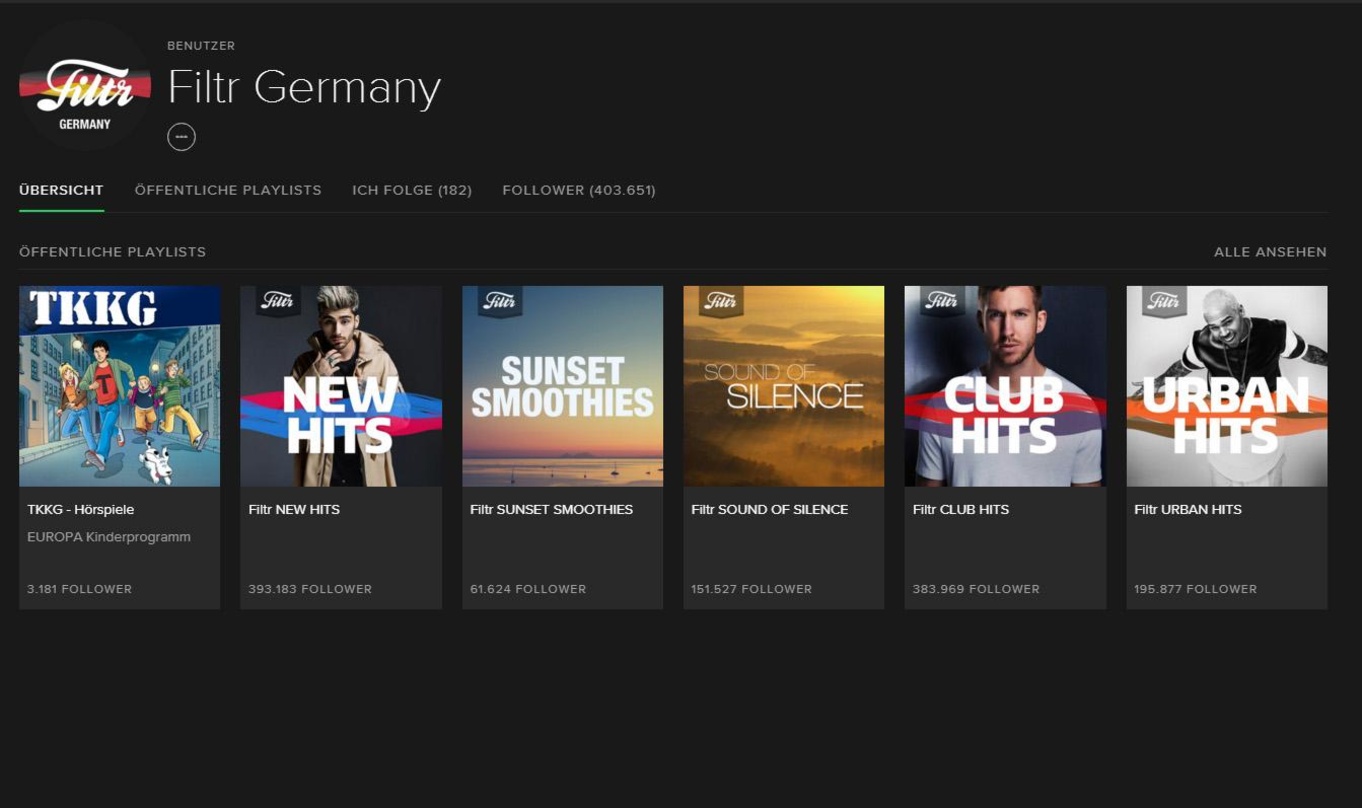Click the 393.183 Follower text
The height and width of the screenshot is (808, 1362).
pyautogui.click(x=310, y=589)
